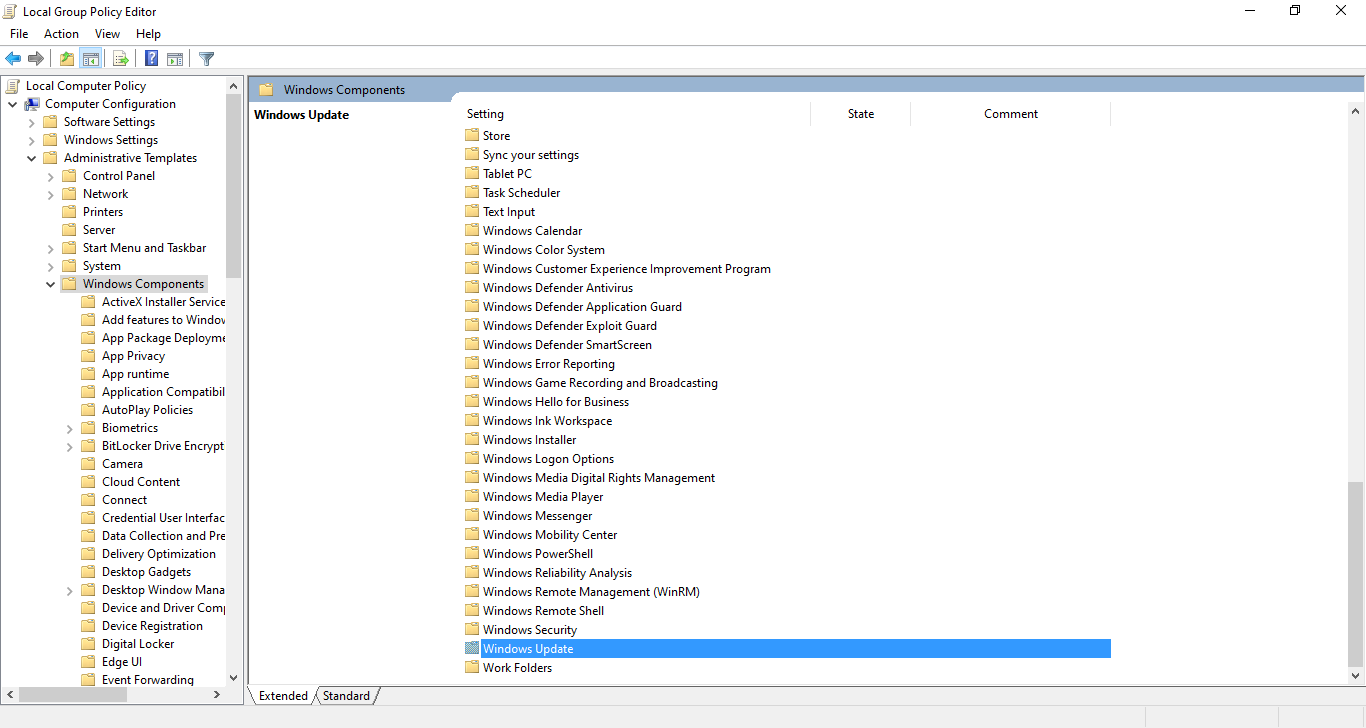Sort by the State column header
The width and height of the screenshot is (1366, 728).
point(861,114)
